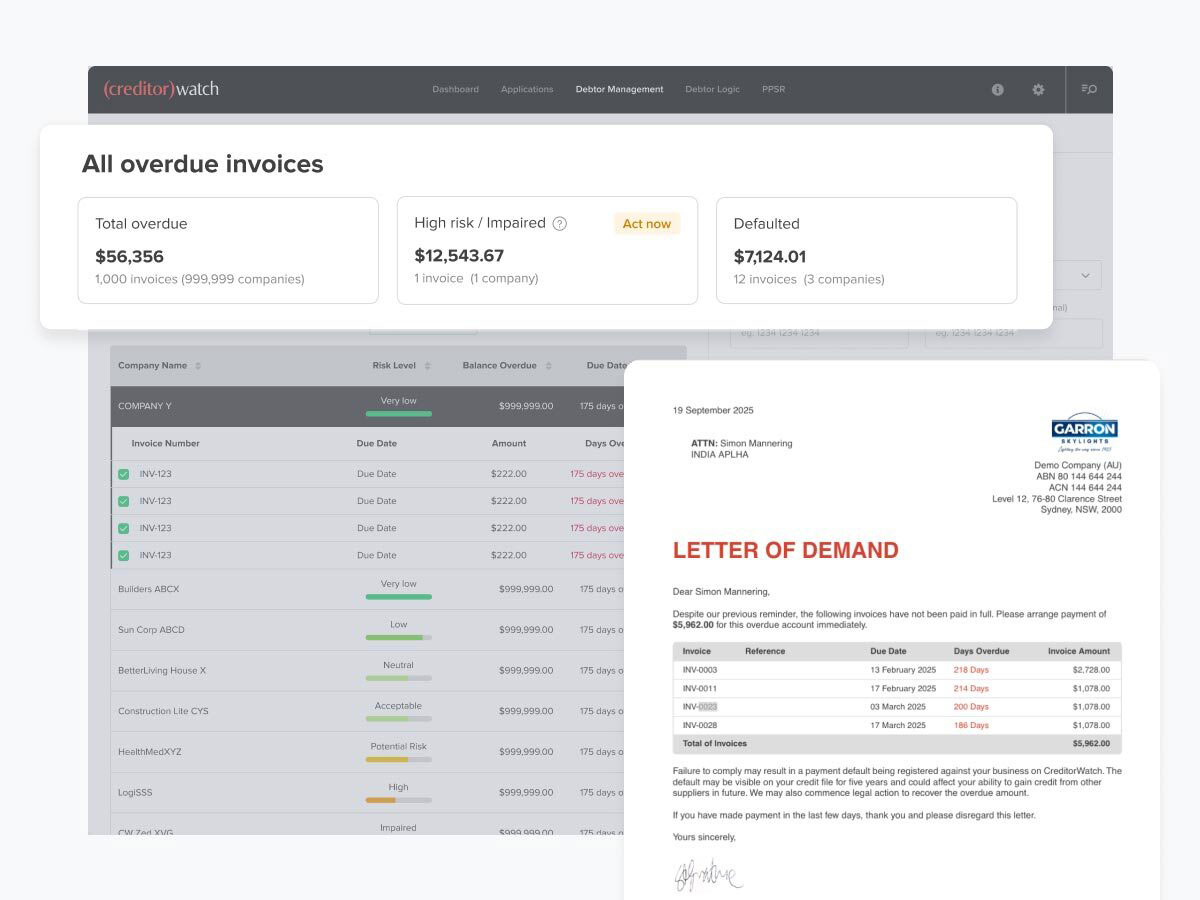Click help icon beside High risk / Impaired
Viewport: 1200px width, 900px height.
click(560, 224)
